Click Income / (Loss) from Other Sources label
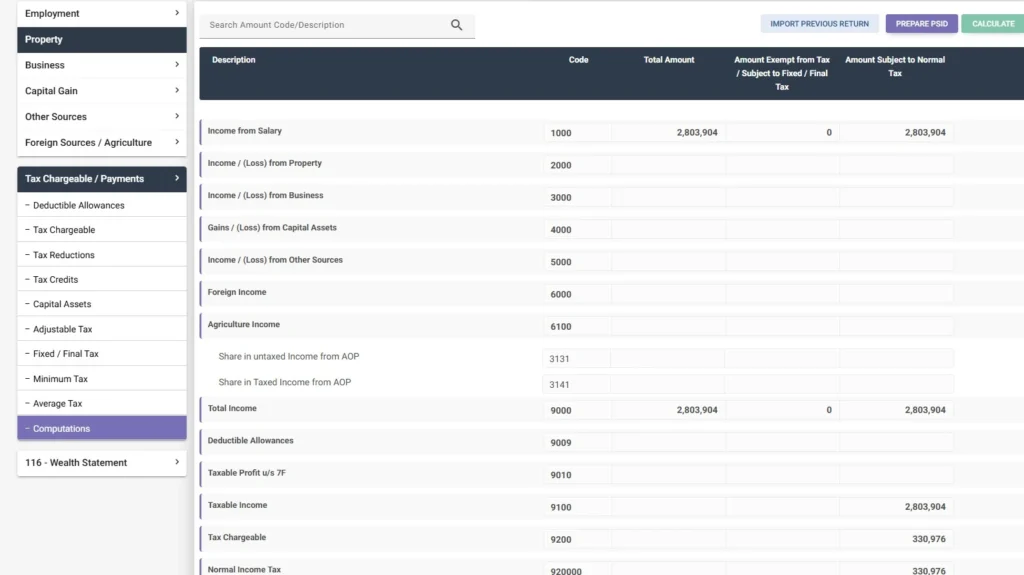 click(275, 259)
